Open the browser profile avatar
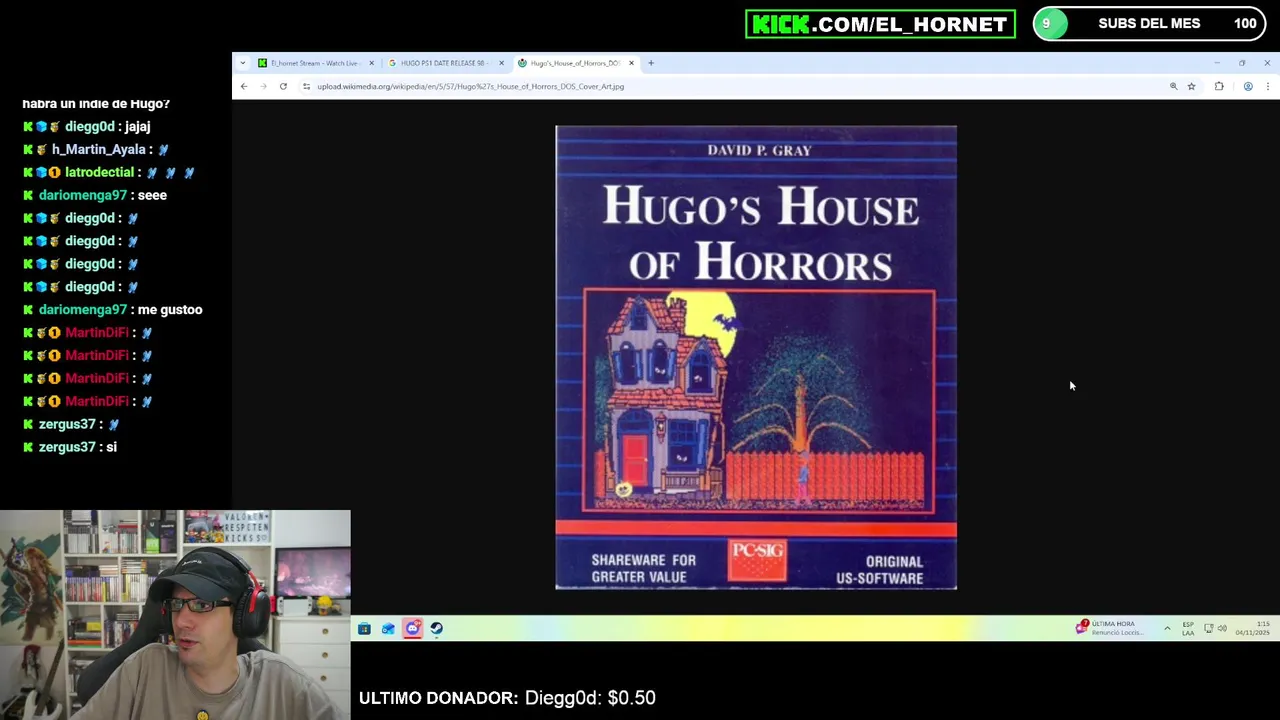Image resolution: width=1280 pixels, height=720 pixels. tap(1248, 86)
